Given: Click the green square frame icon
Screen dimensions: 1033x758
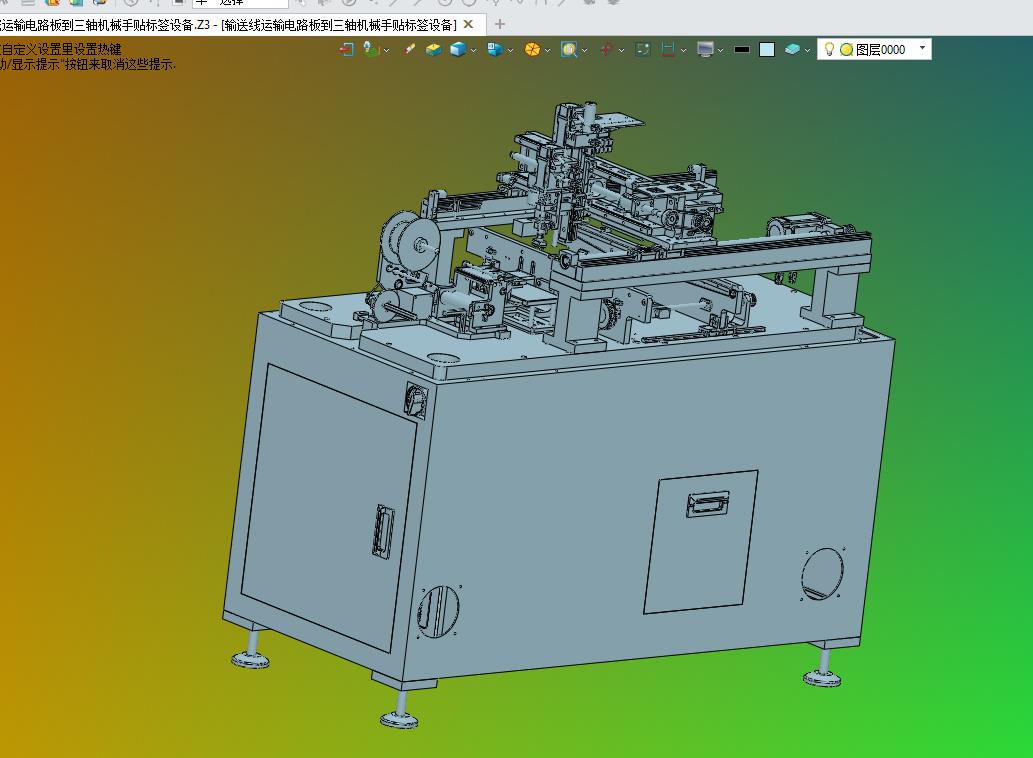Looking at the screenshot, I should [643, 49].
